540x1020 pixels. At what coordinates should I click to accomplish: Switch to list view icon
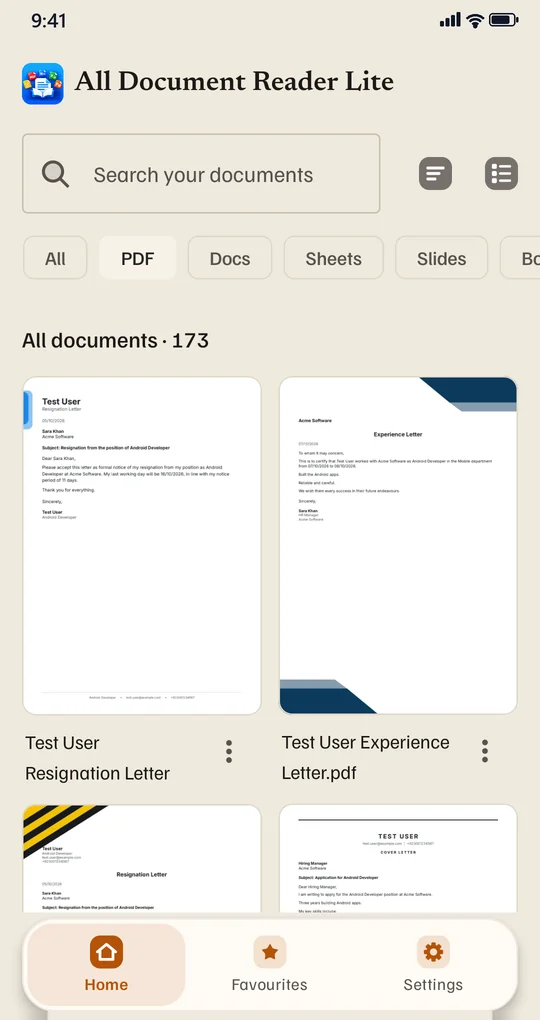(x=502, y=174)
